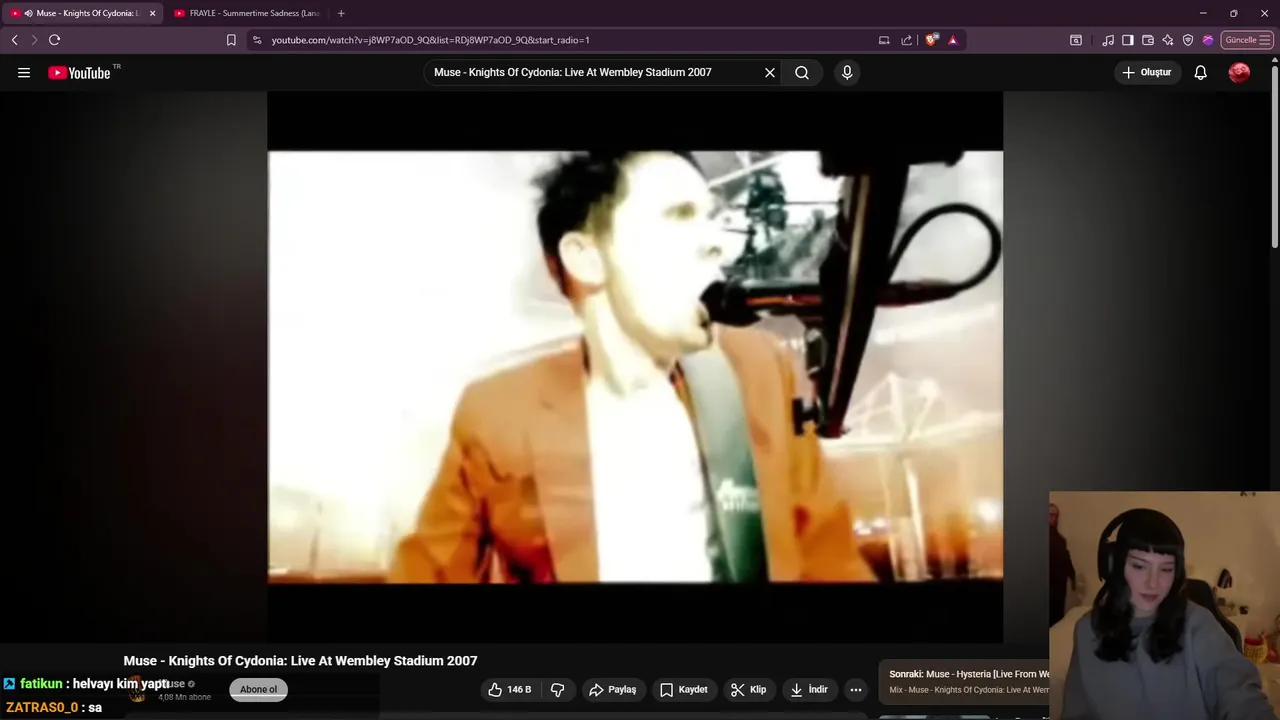The height and width of the screenshot is (720, 1280).
Task: Click the Güncelle update menu button
Action: [x=1247, y=40]
